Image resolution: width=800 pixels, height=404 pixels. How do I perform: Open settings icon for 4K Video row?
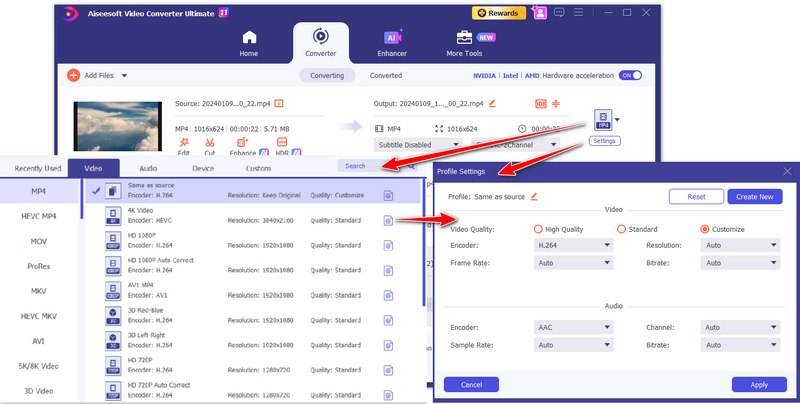tap(388, 220)
